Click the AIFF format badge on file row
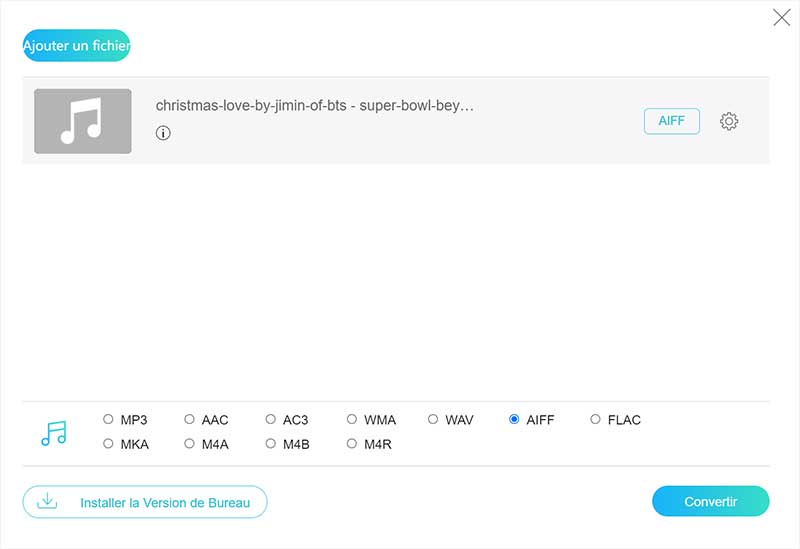The height and width of the screenshot is (549, 800). tap(671, 121)
